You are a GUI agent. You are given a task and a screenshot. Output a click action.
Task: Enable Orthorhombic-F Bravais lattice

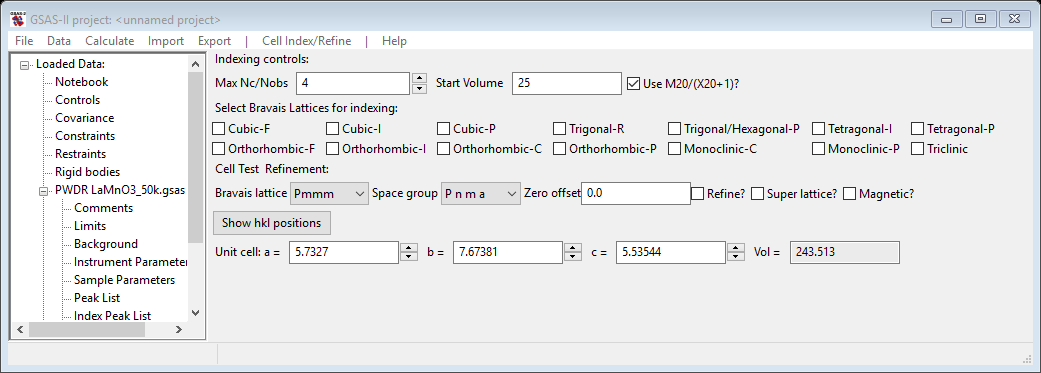[218, 149]
